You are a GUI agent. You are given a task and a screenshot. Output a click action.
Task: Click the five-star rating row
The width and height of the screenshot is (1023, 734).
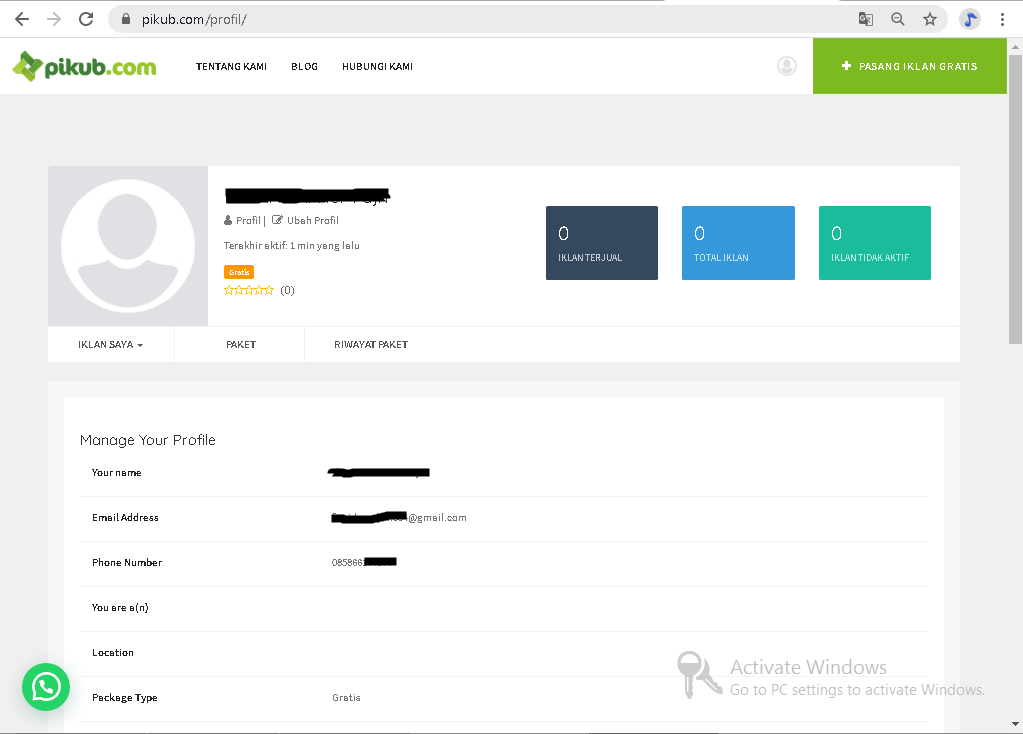pyautogui.click(x=249, y=290)
